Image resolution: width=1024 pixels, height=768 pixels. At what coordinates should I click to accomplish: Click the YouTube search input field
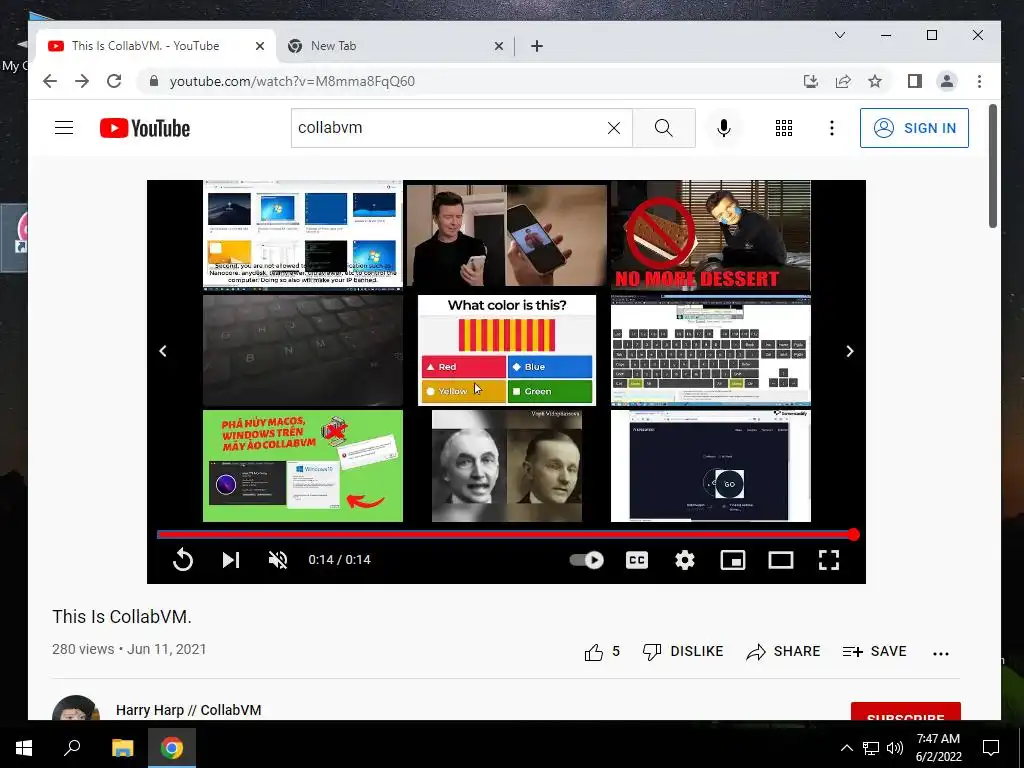click(447, 128)
